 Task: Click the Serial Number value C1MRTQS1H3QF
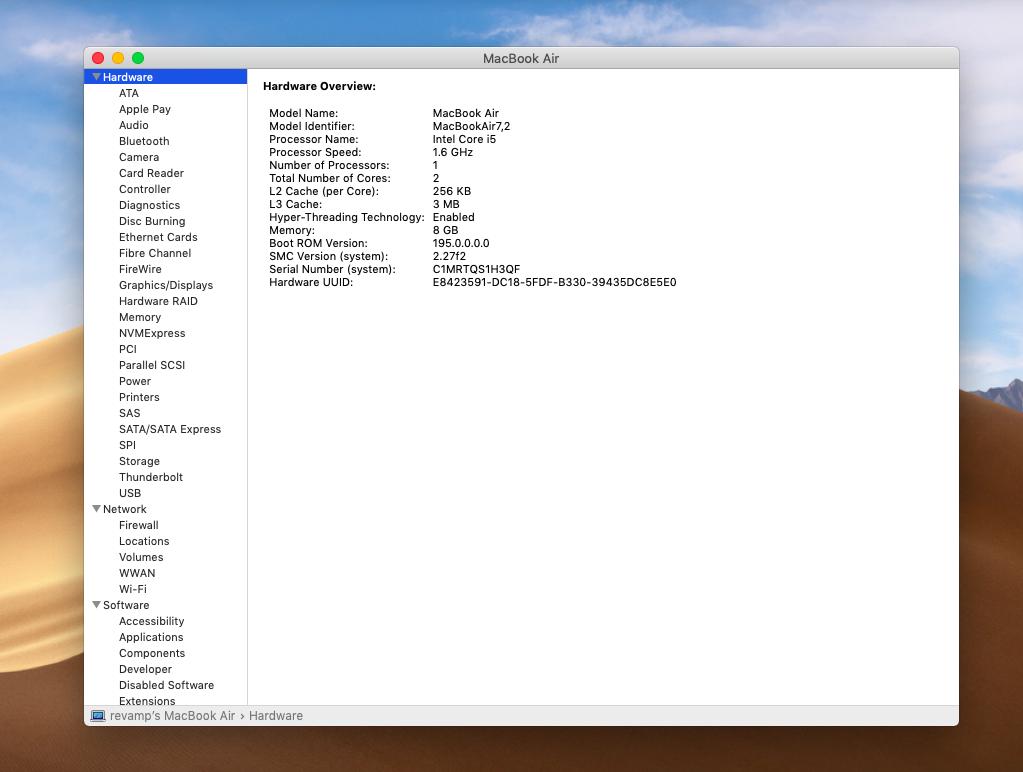tap(476, 269)
